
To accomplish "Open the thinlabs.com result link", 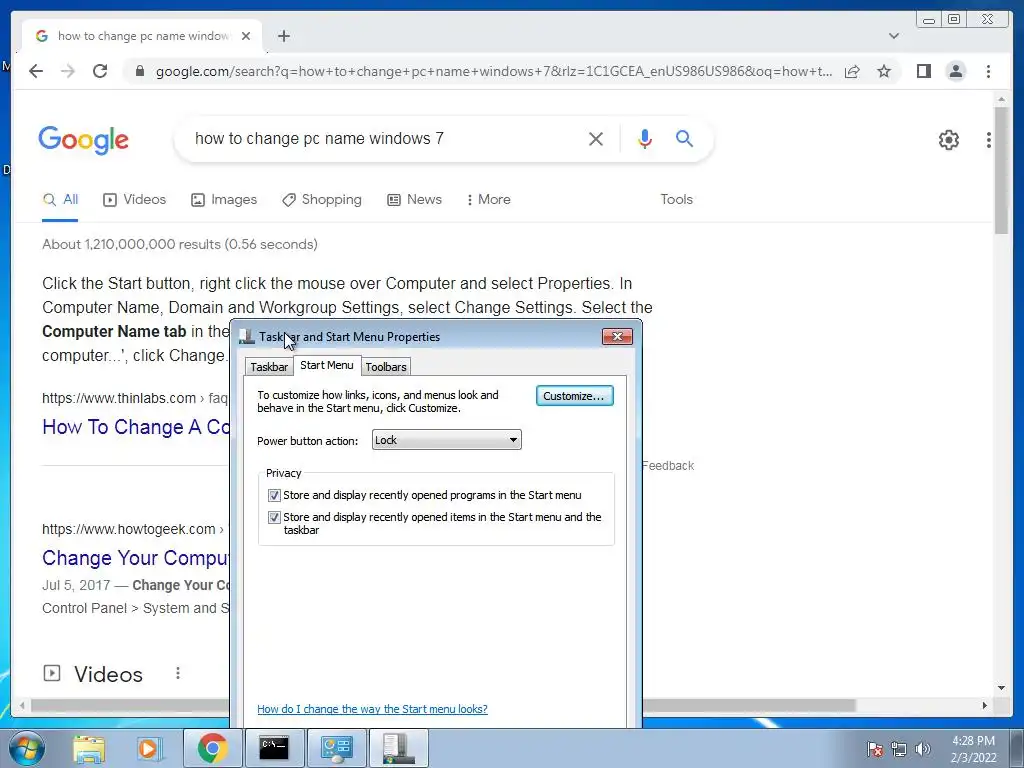I will click(x=135, y=427).
